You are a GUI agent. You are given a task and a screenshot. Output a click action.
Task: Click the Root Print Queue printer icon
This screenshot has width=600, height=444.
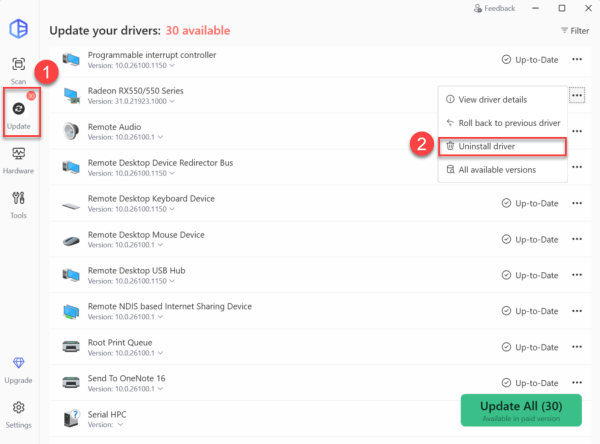(71, 347)
